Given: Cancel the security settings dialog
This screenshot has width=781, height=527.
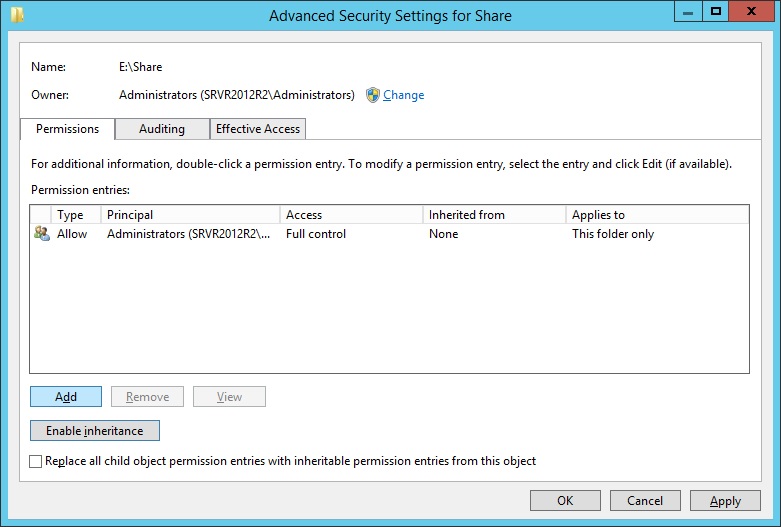Looking at the screenshot, I should tap(645, 501).
